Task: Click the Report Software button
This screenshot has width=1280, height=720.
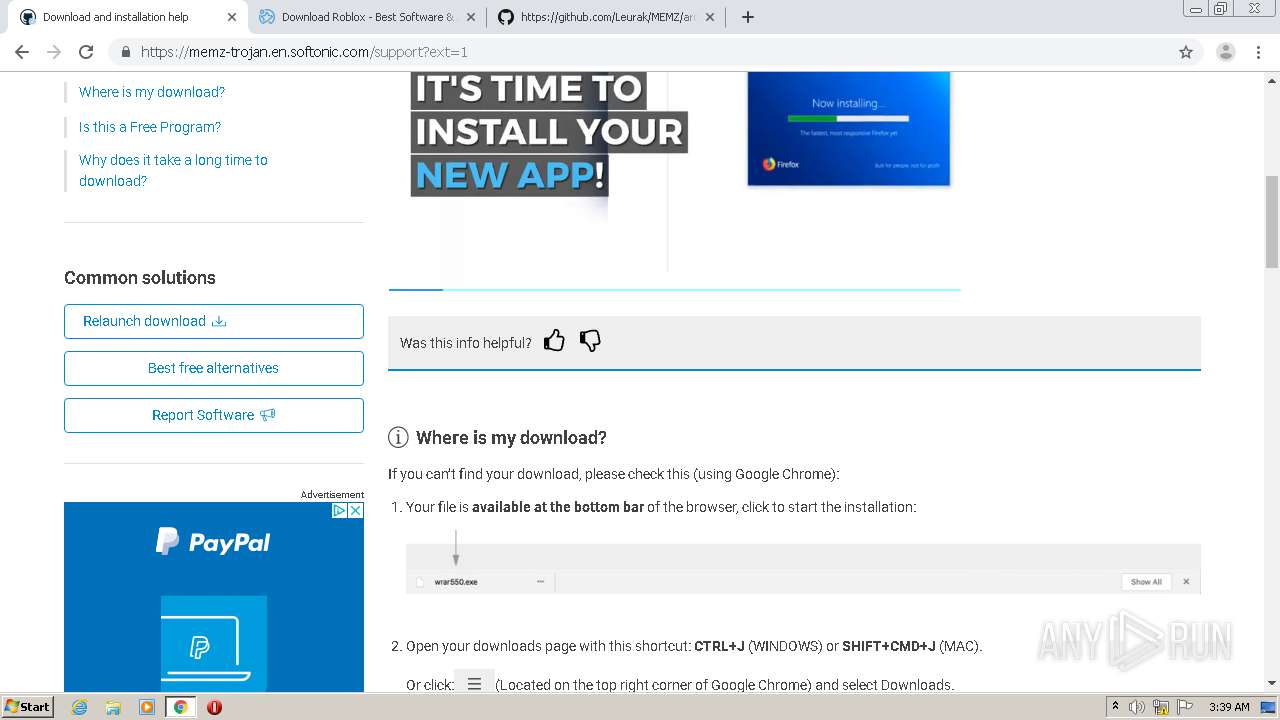Action: point(214,415)
